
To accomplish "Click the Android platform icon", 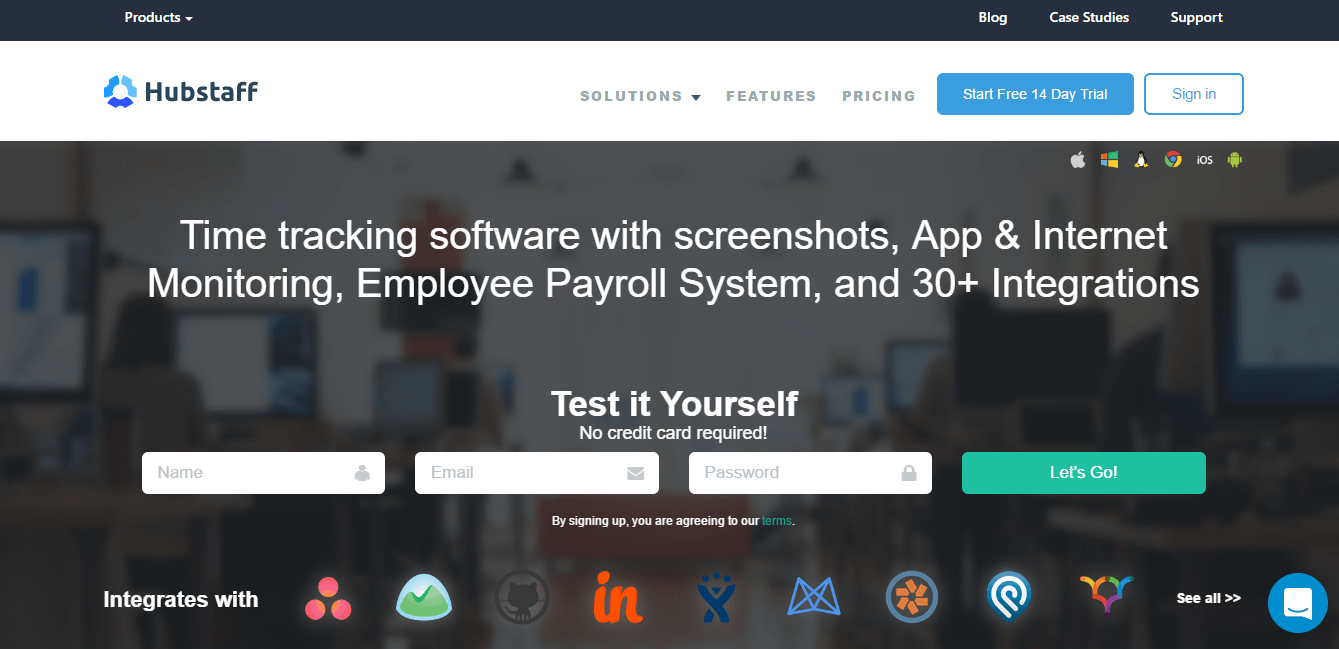I will point(1235,159).
